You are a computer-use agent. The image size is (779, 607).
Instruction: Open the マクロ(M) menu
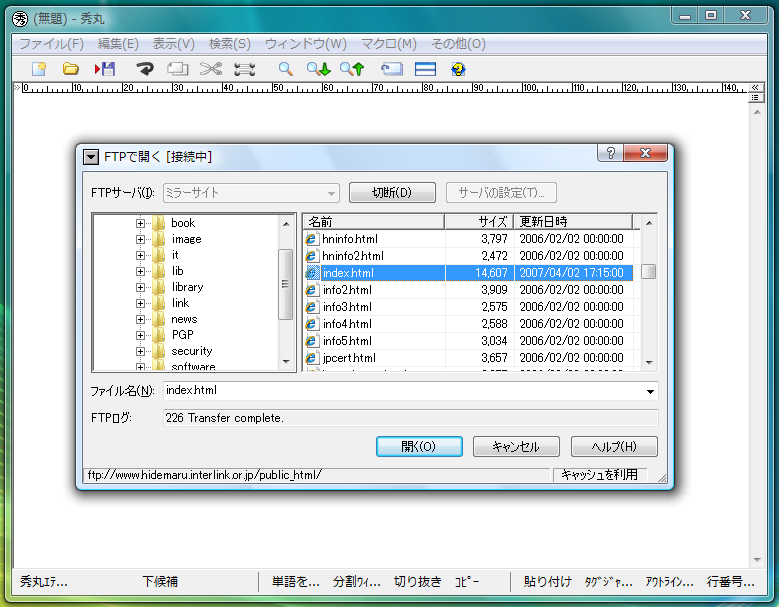click(x=389, y=44)
